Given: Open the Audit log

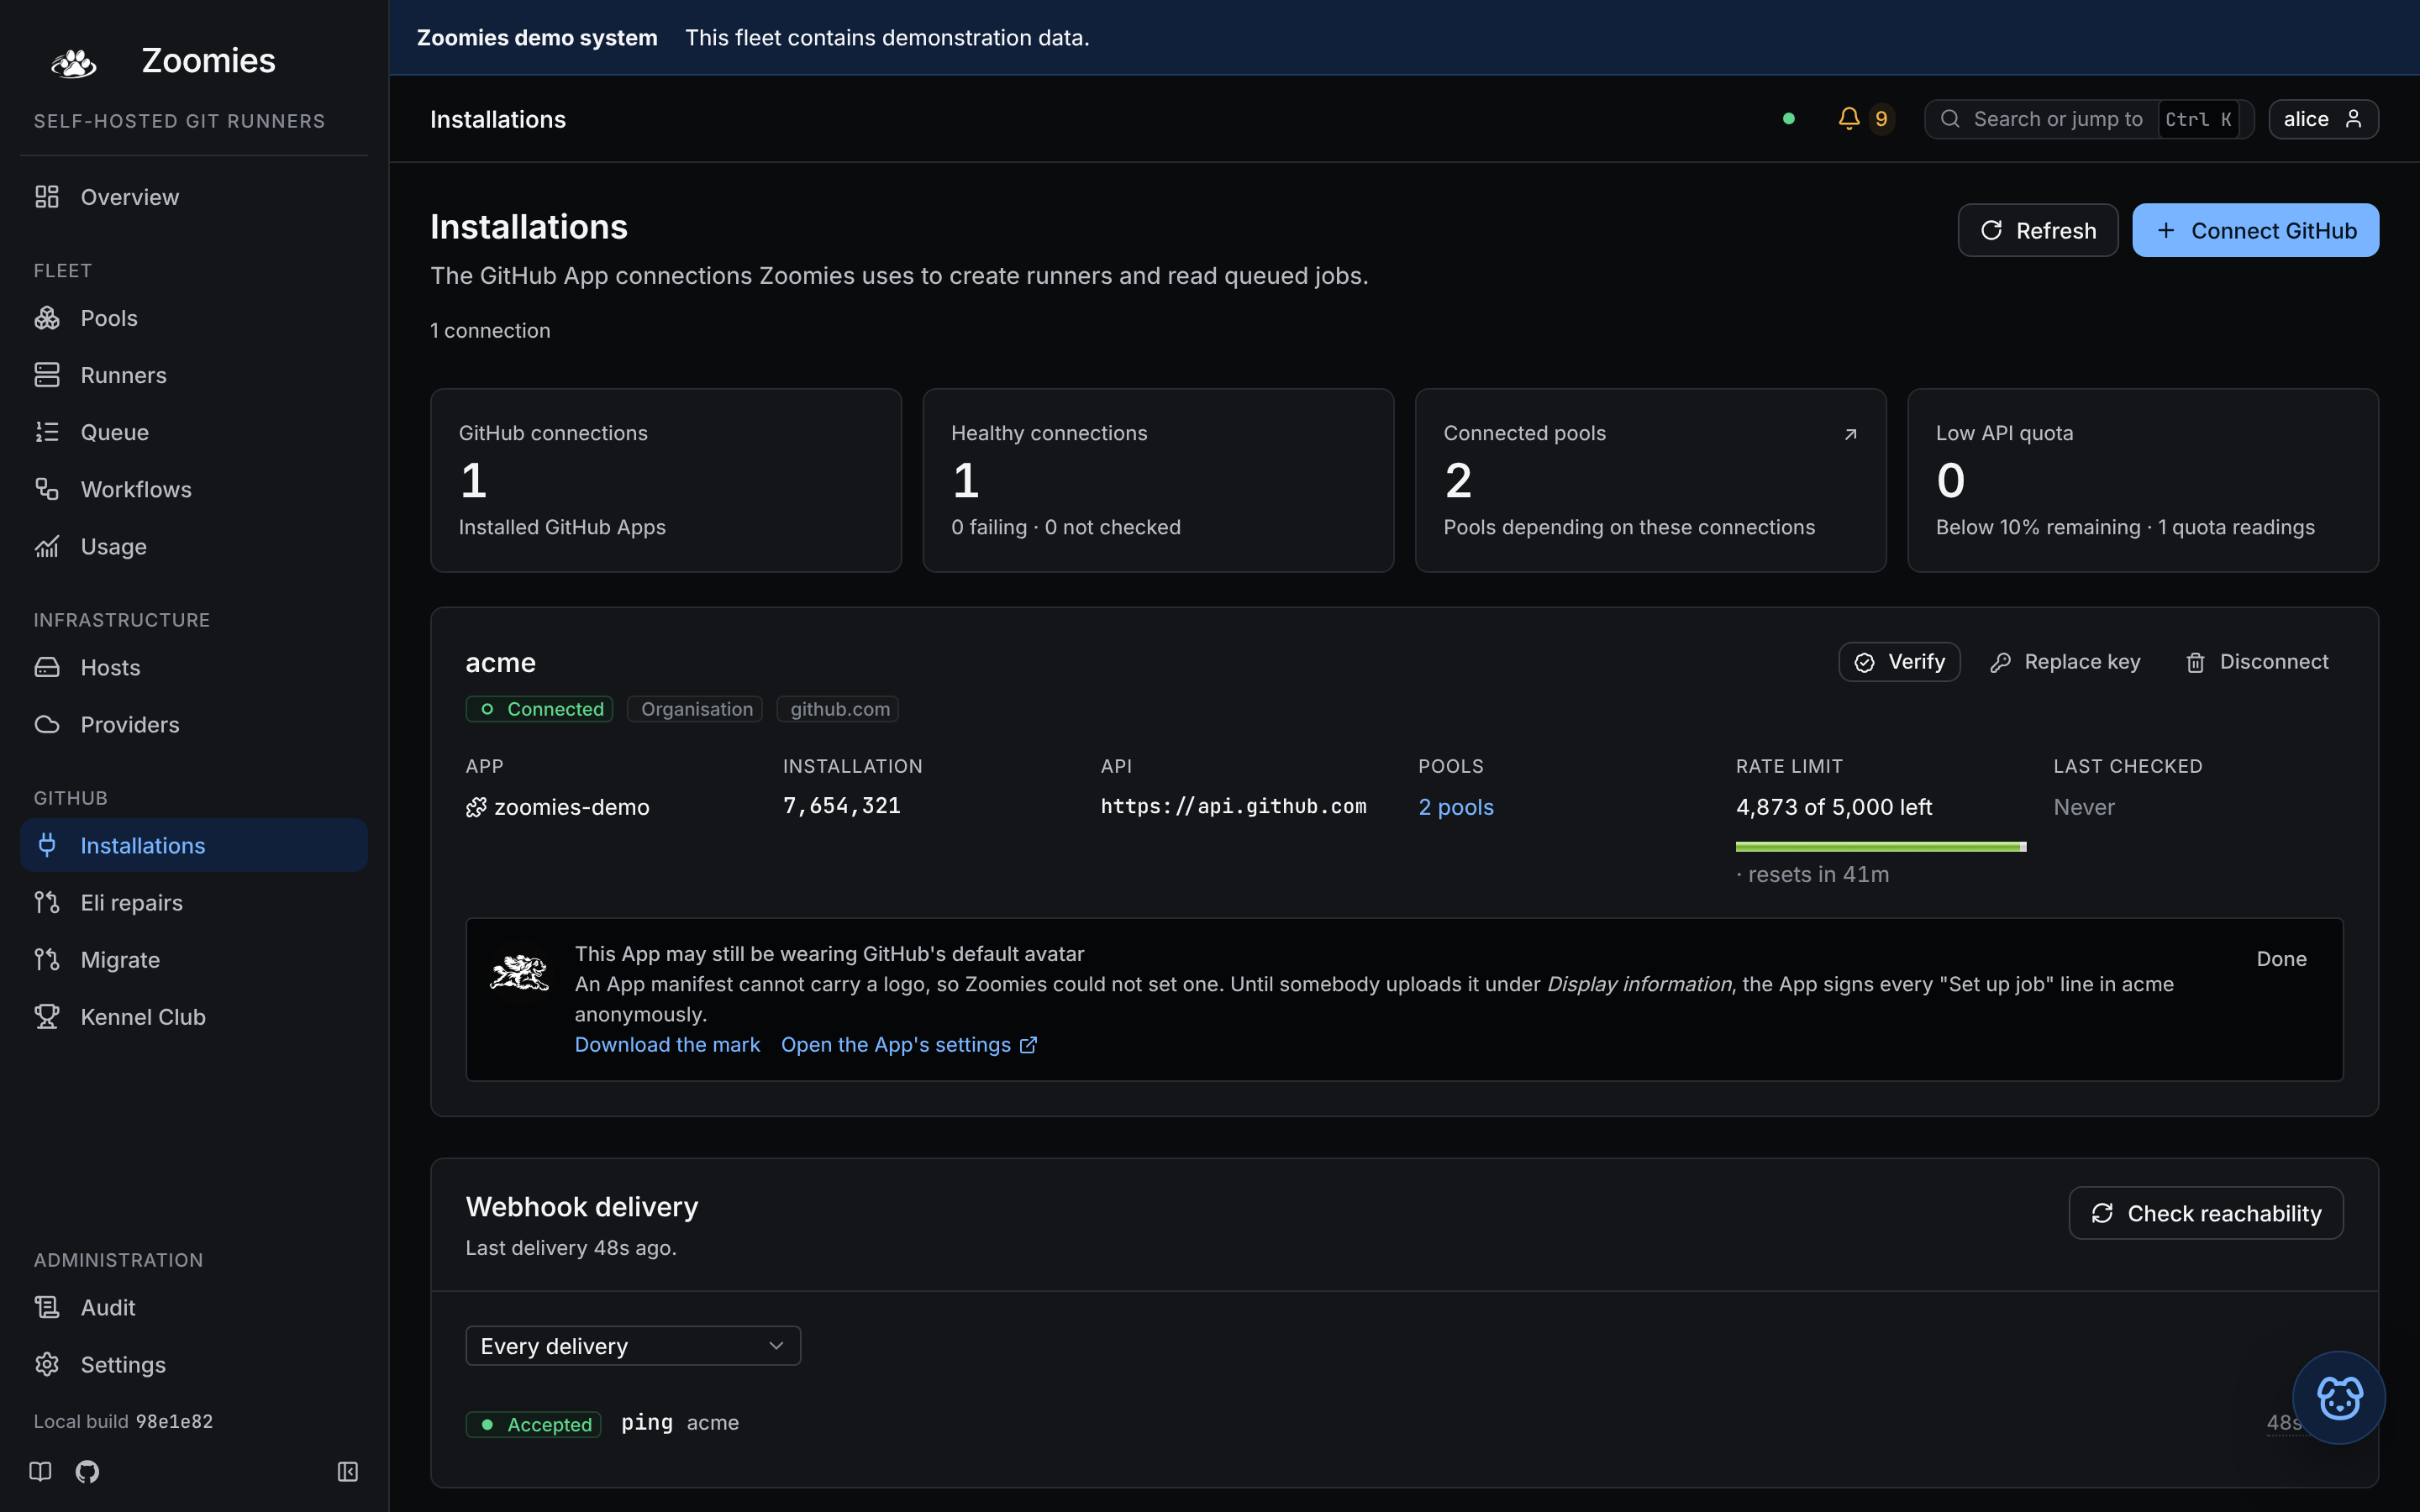Looking at the screenshot, I should 194,1307.
